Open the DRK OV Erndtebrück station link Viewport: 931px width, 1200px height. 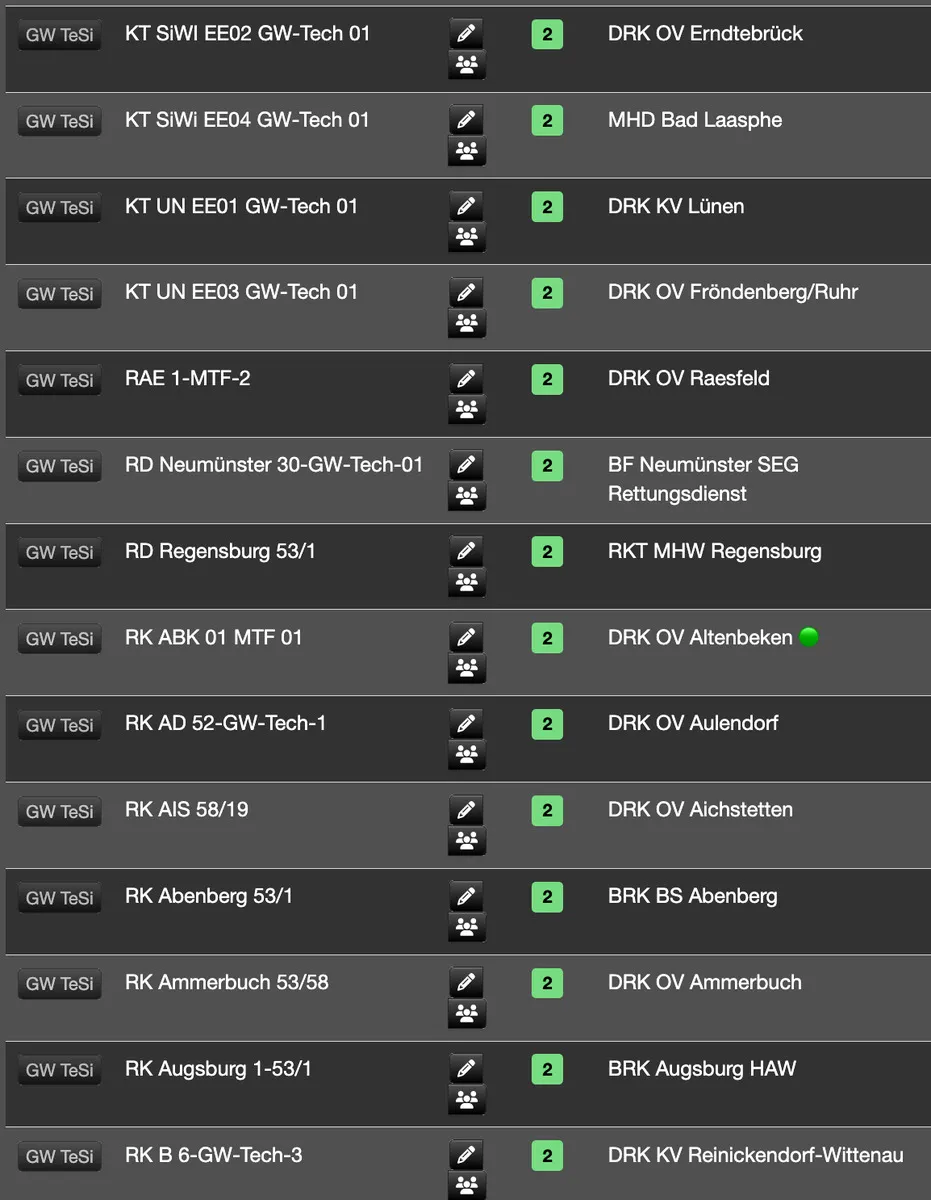point(705,33)
